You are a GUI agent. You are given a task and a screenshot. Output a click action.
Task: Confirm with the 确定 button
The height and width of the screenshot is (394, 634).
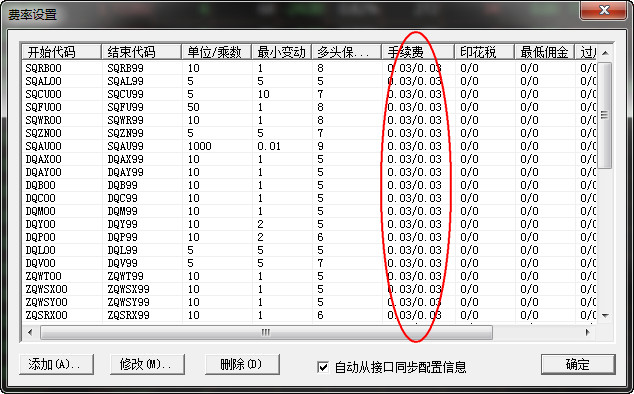(x=578, y=364)
